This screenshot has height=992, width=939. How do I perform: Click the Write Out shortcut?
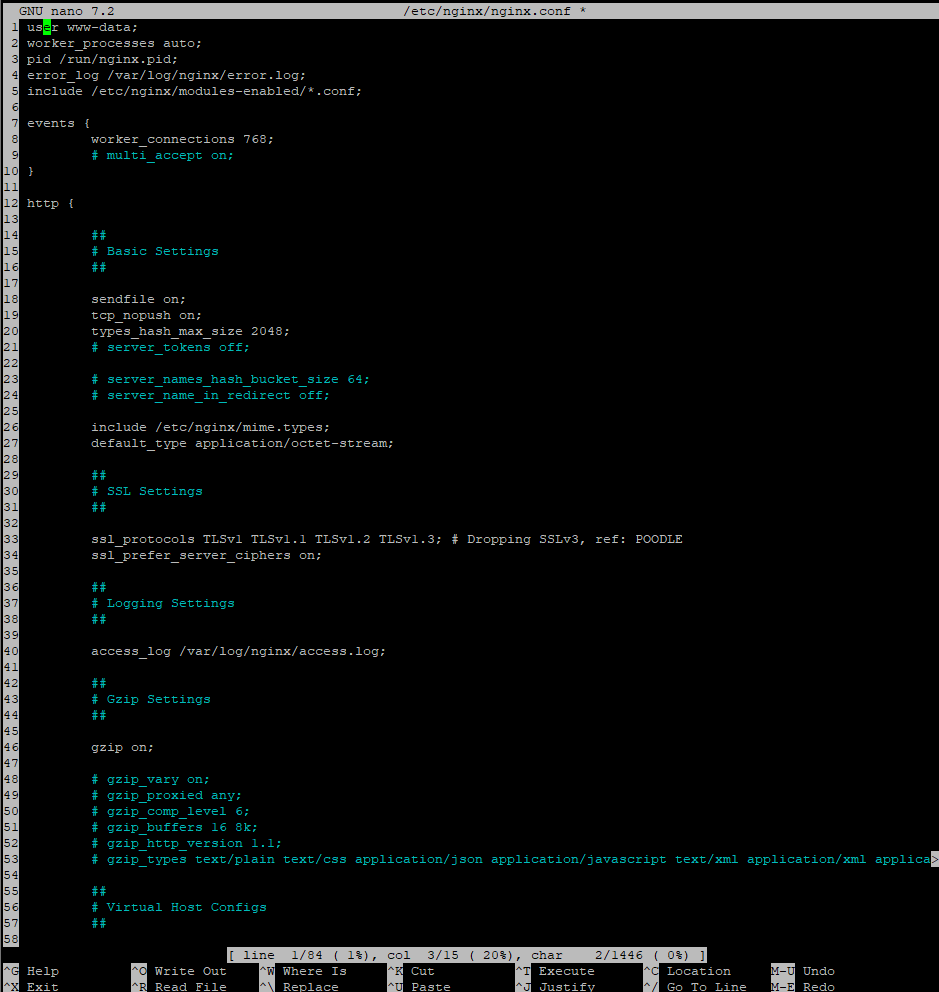(190, 971)
